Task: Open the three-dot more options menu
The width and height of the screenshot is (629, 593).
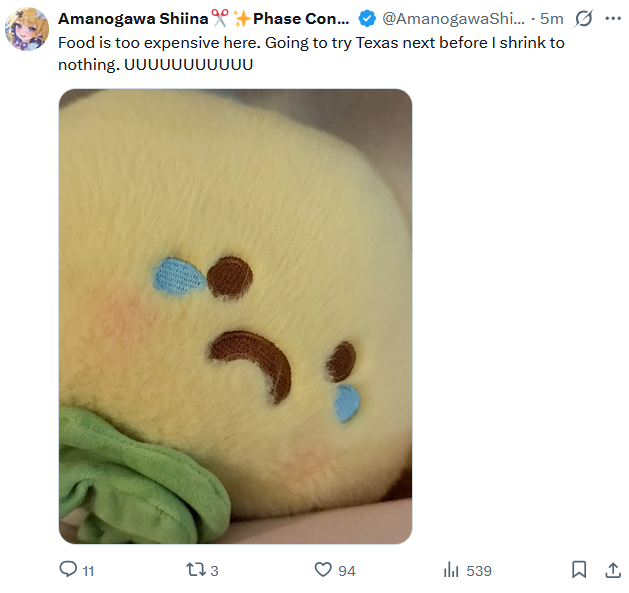Action: coord(613,18)
